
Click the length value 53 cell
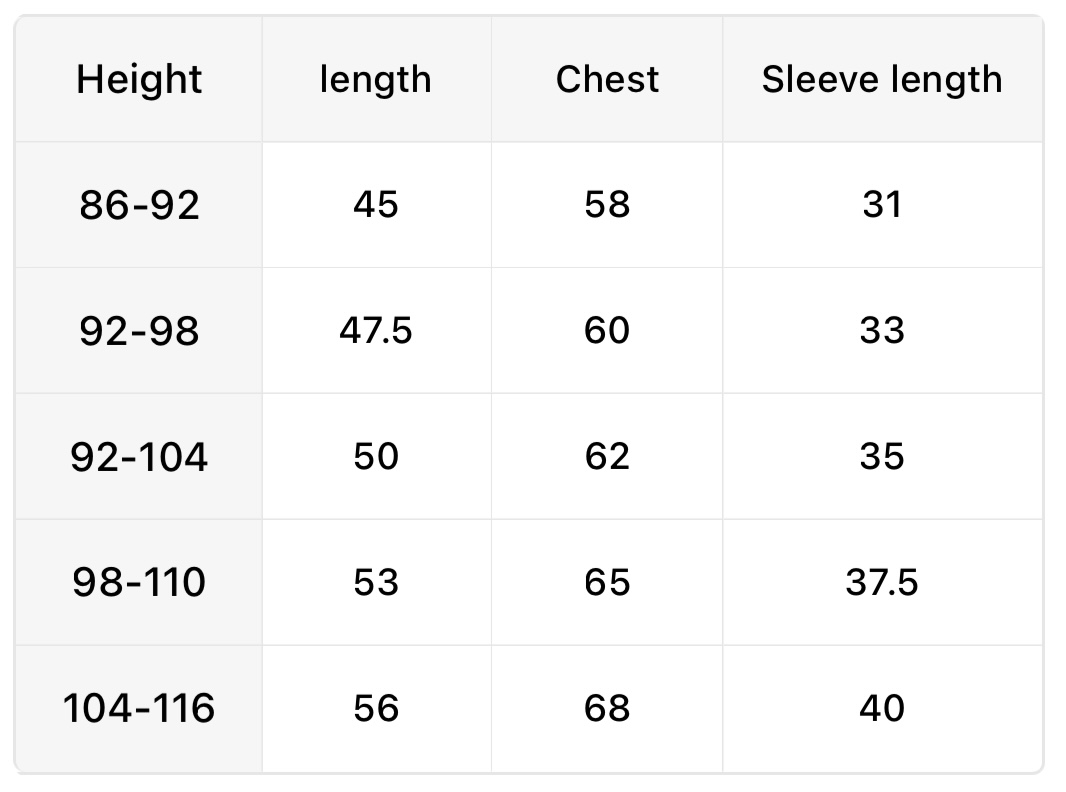[x=376, y=582]
